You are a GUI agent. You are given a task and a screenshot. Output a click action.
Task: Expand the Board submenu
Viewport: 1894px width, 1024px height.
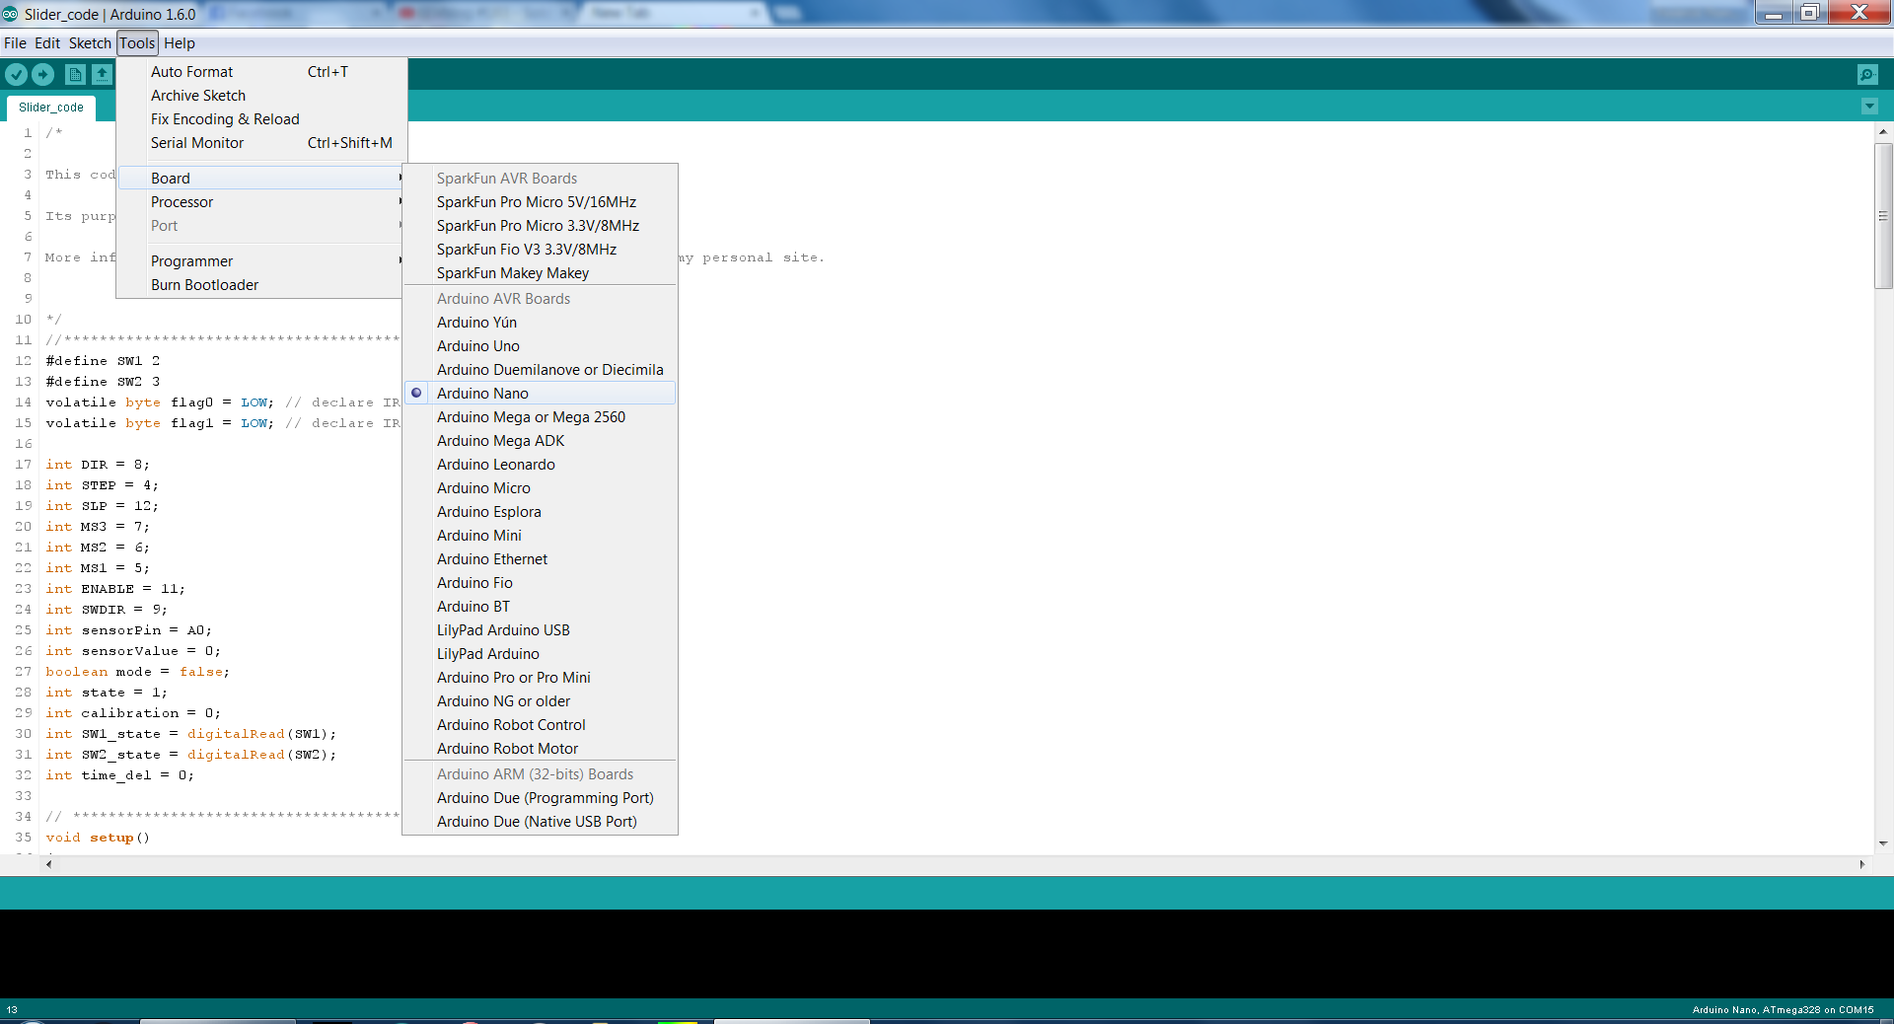coord(262,178)
